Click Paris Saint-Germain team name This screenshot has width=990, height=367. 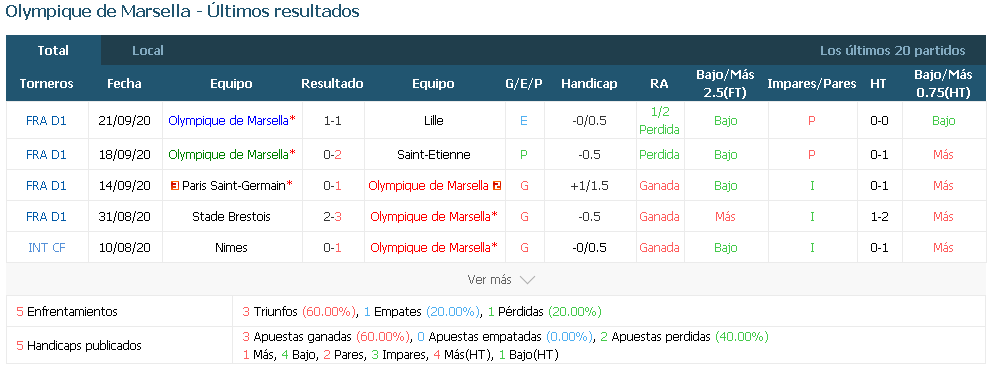[234, 186]
